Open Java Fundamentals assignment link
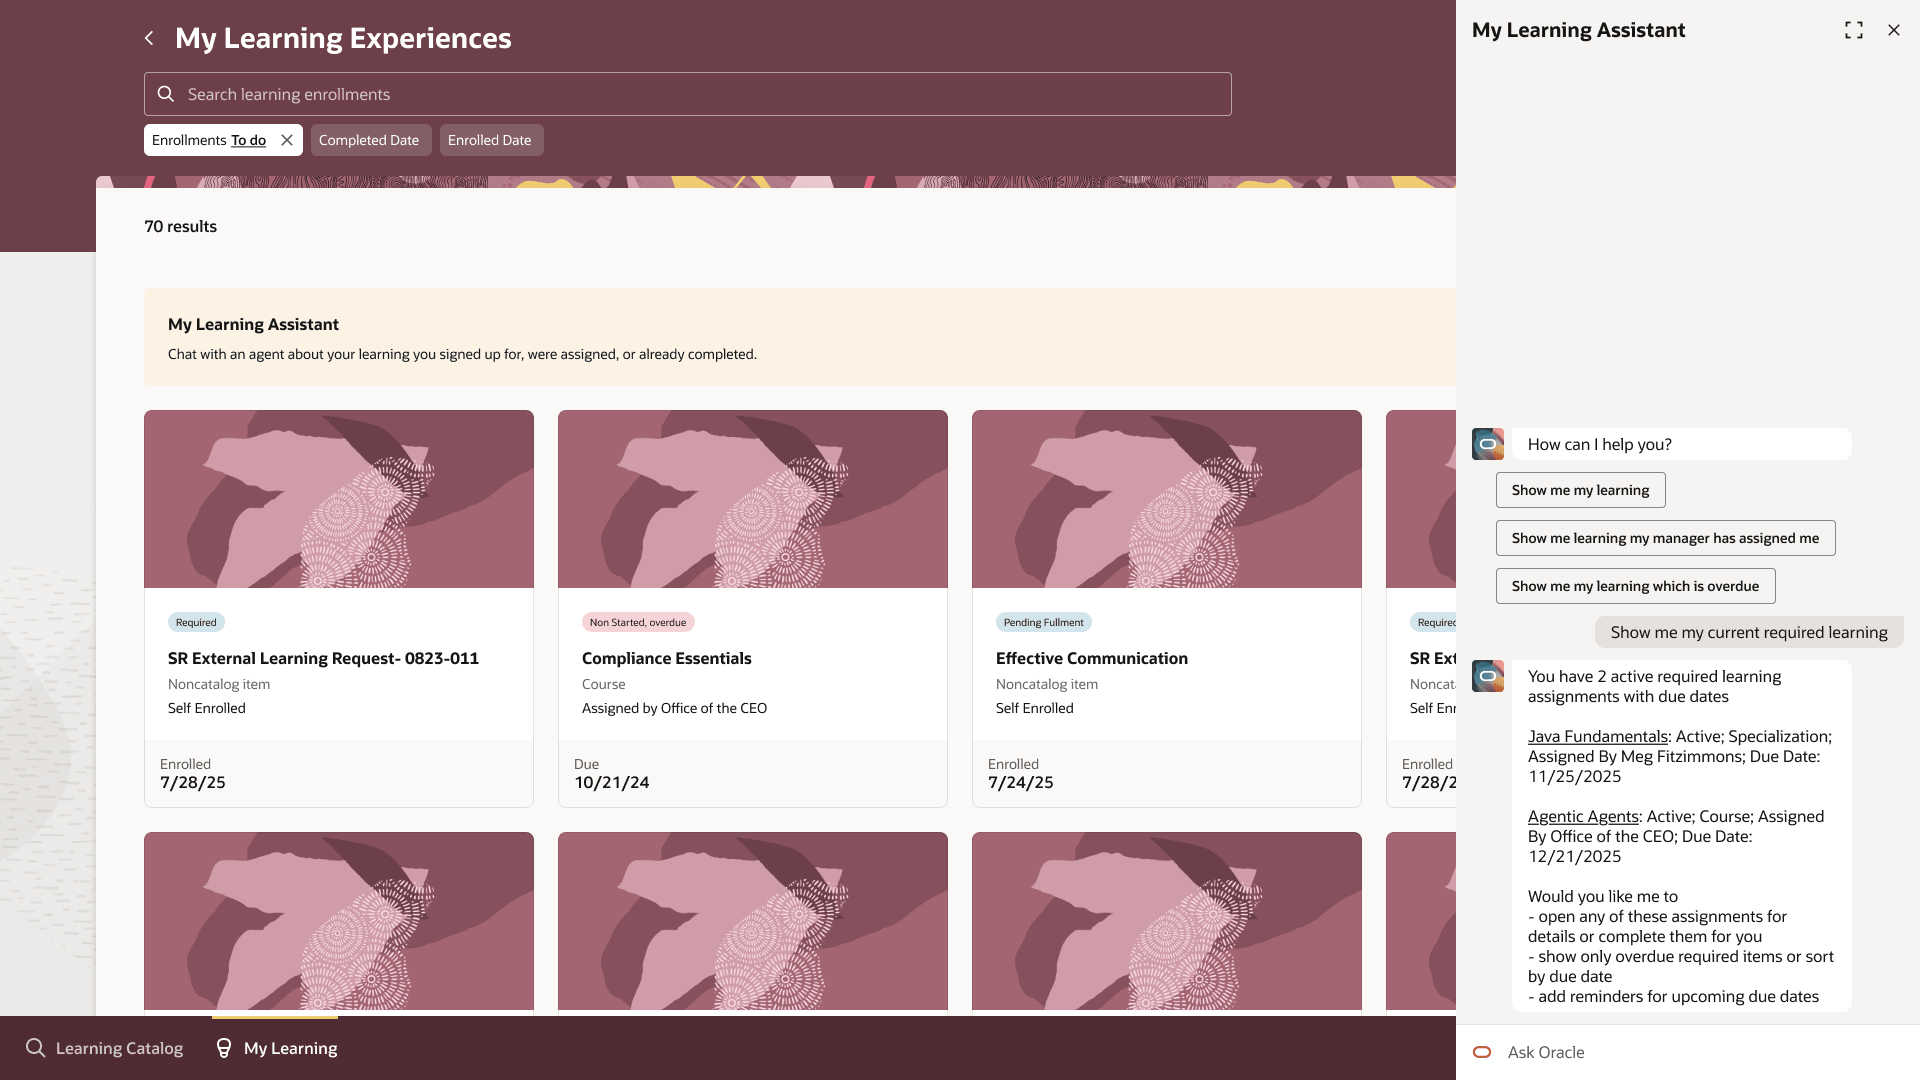Screen dimensions: 1920x1080 coord(1596,736)
